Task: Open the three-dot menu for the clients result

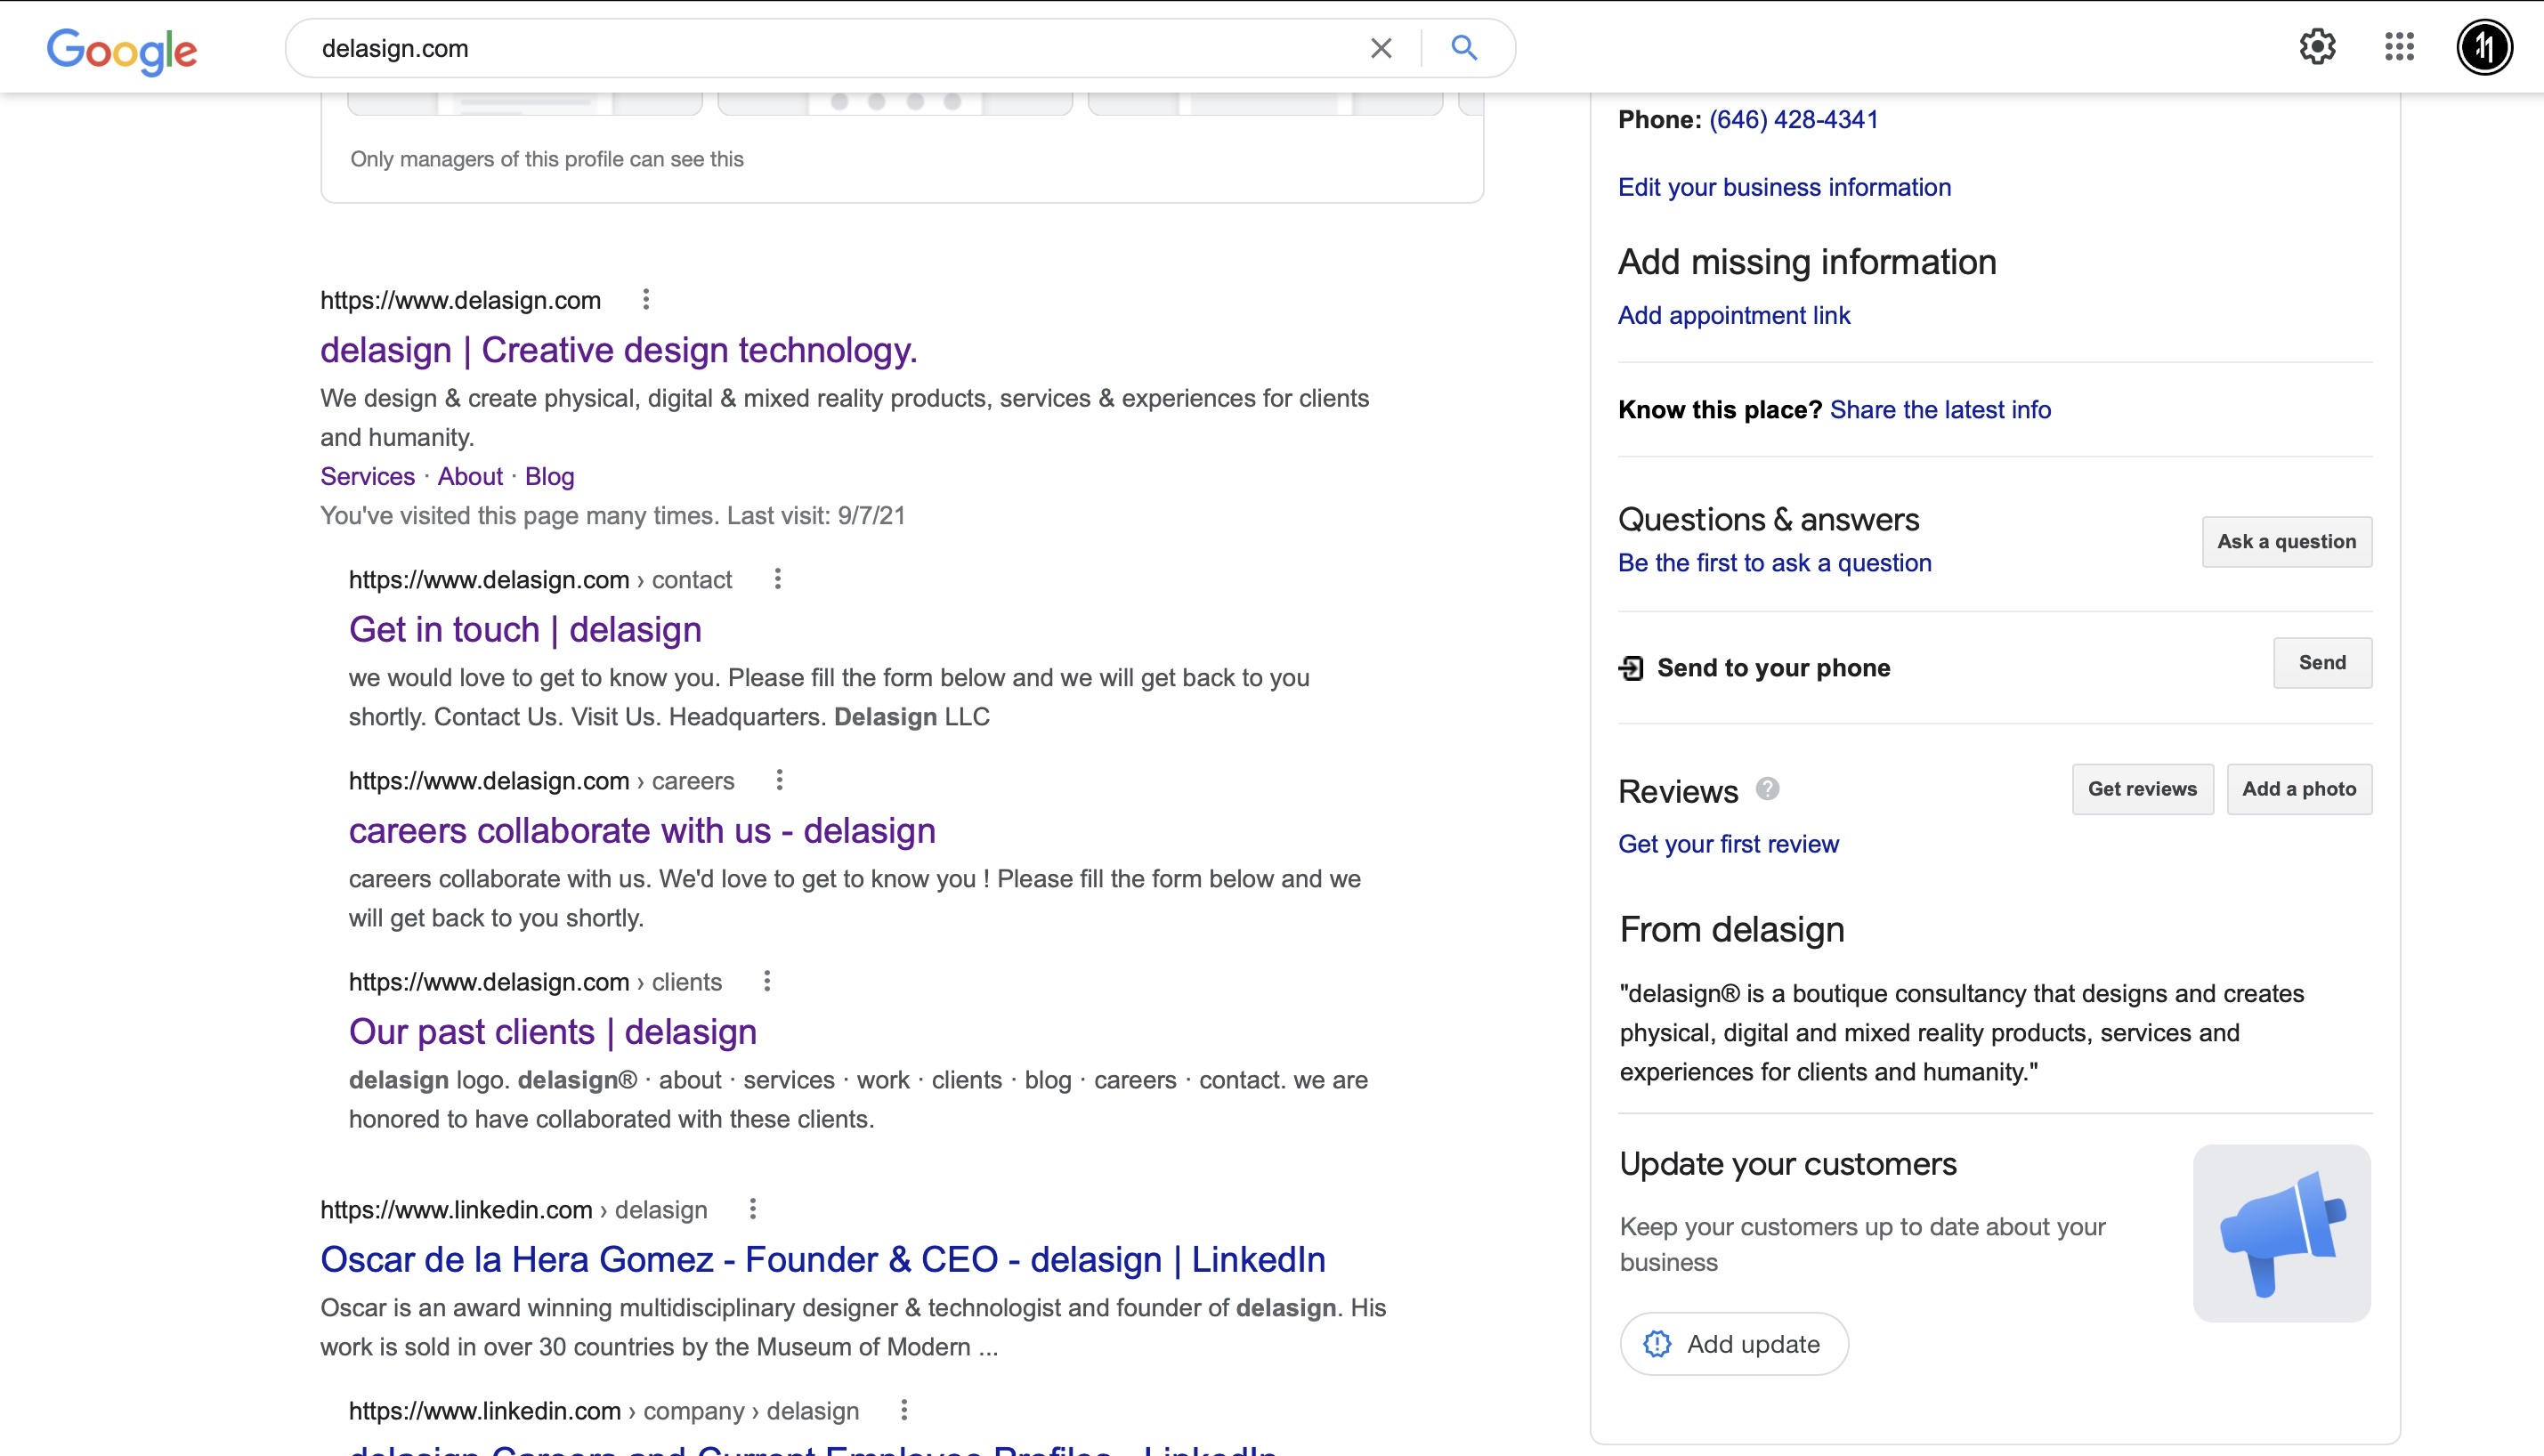Action: click(x=767, y=981)
